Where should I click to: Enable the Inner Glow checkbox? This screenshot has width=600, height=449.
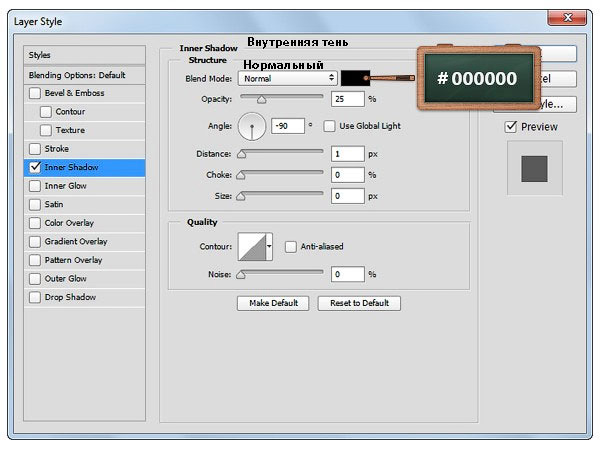[x=35, y=186]
